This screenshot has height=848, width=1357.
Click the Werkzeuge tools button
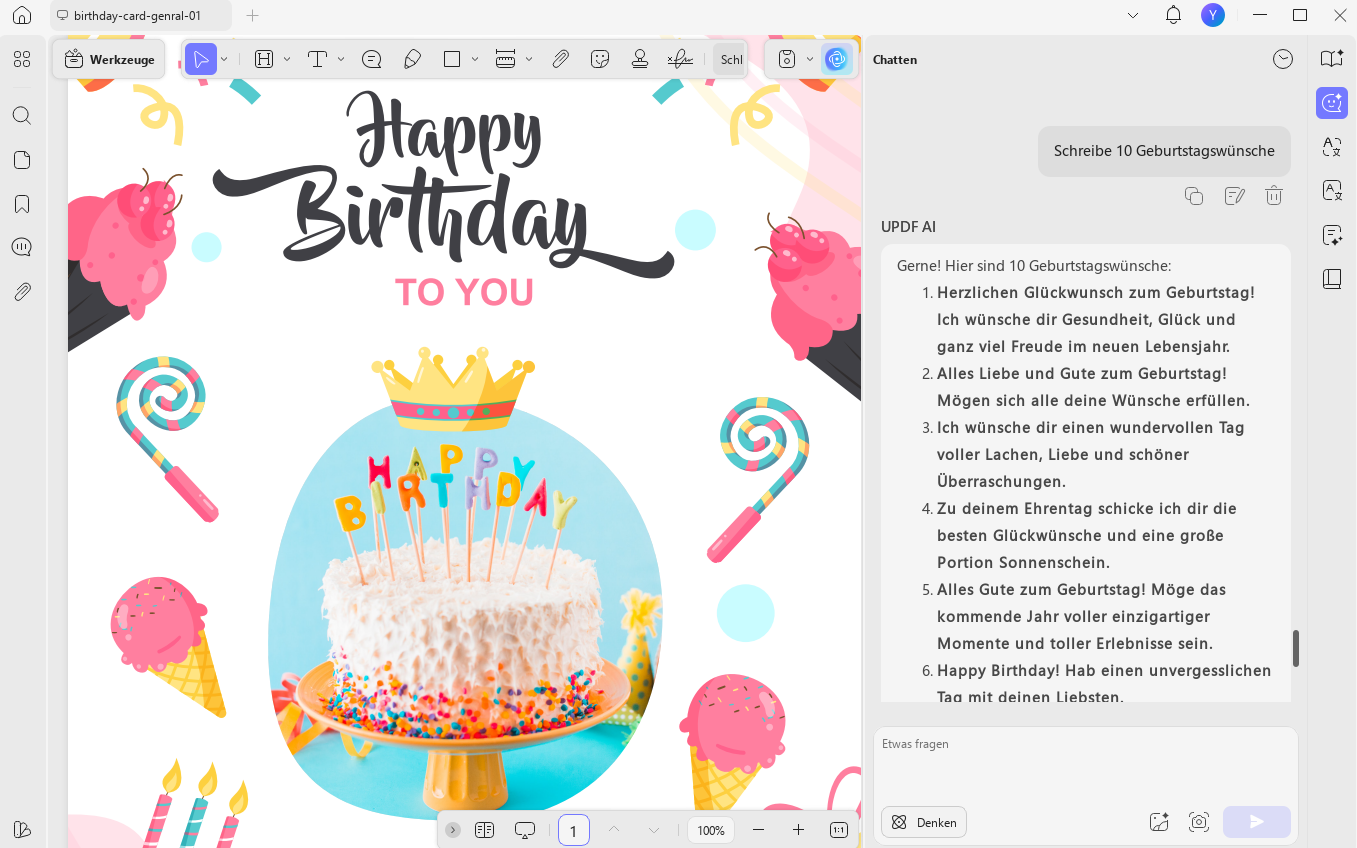pyautogui.click(x=110, y=60)
